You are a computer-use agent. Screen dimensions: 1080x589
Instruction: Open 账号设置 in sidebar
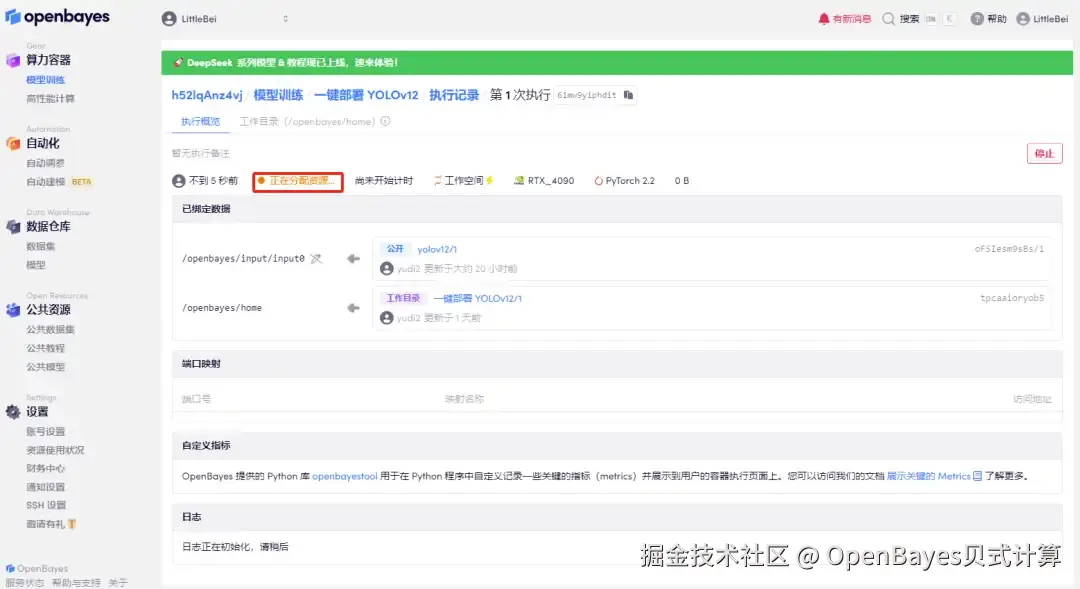coord(45,431)
